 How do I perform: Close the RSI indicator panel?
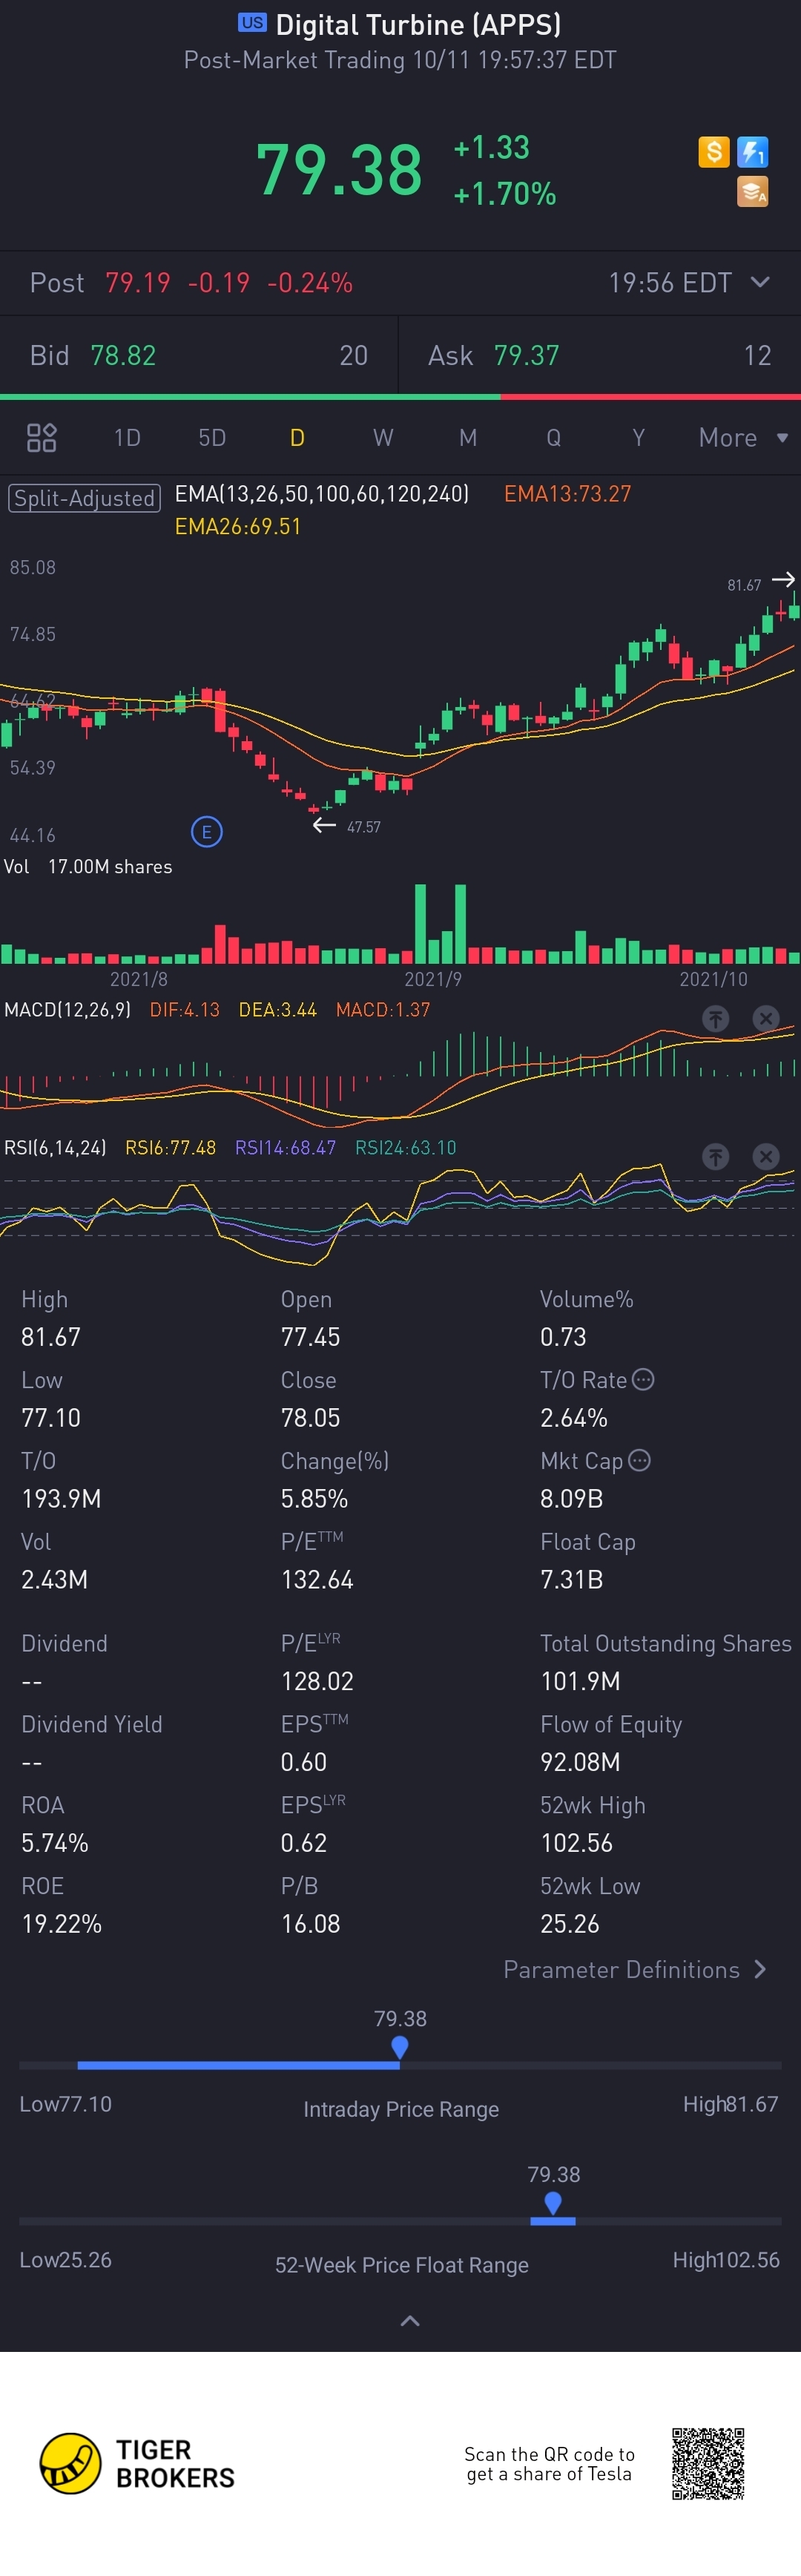point(765,1156)
